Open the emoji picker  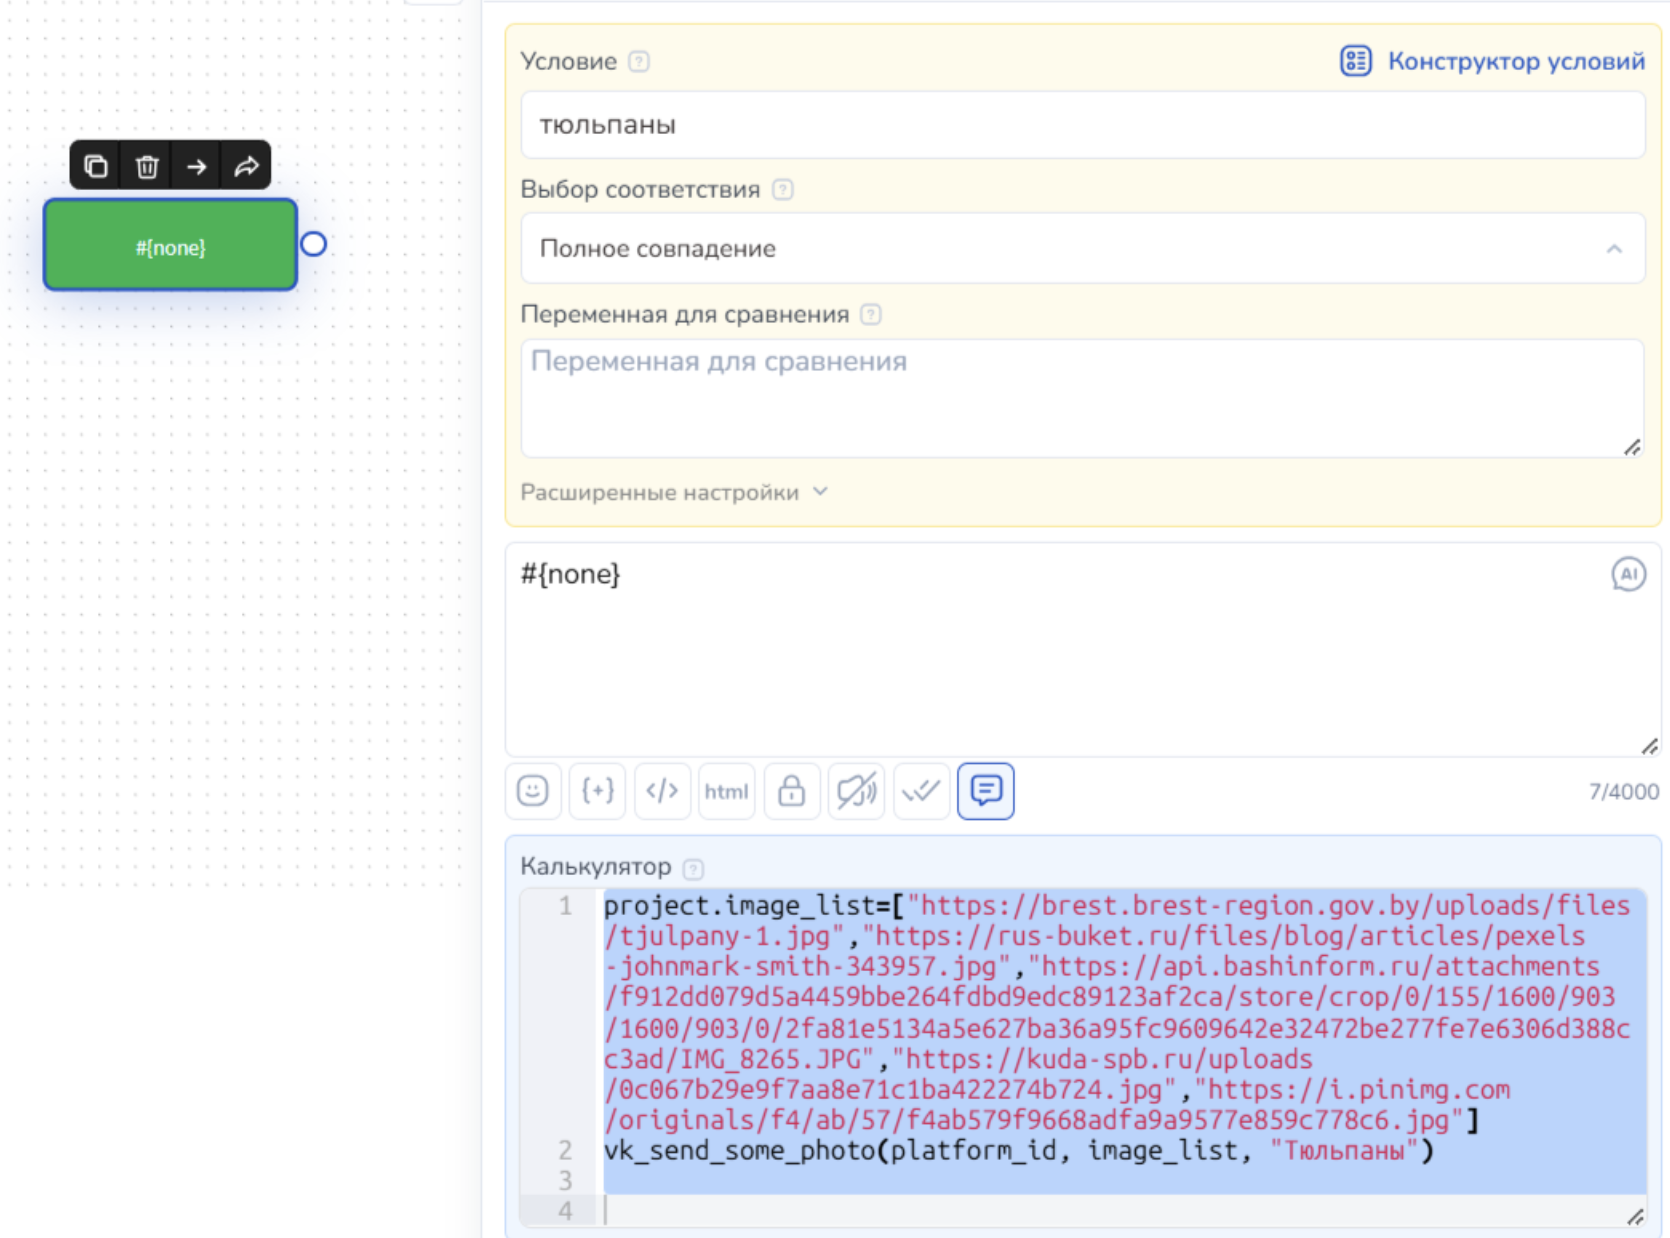click(533, 791)
